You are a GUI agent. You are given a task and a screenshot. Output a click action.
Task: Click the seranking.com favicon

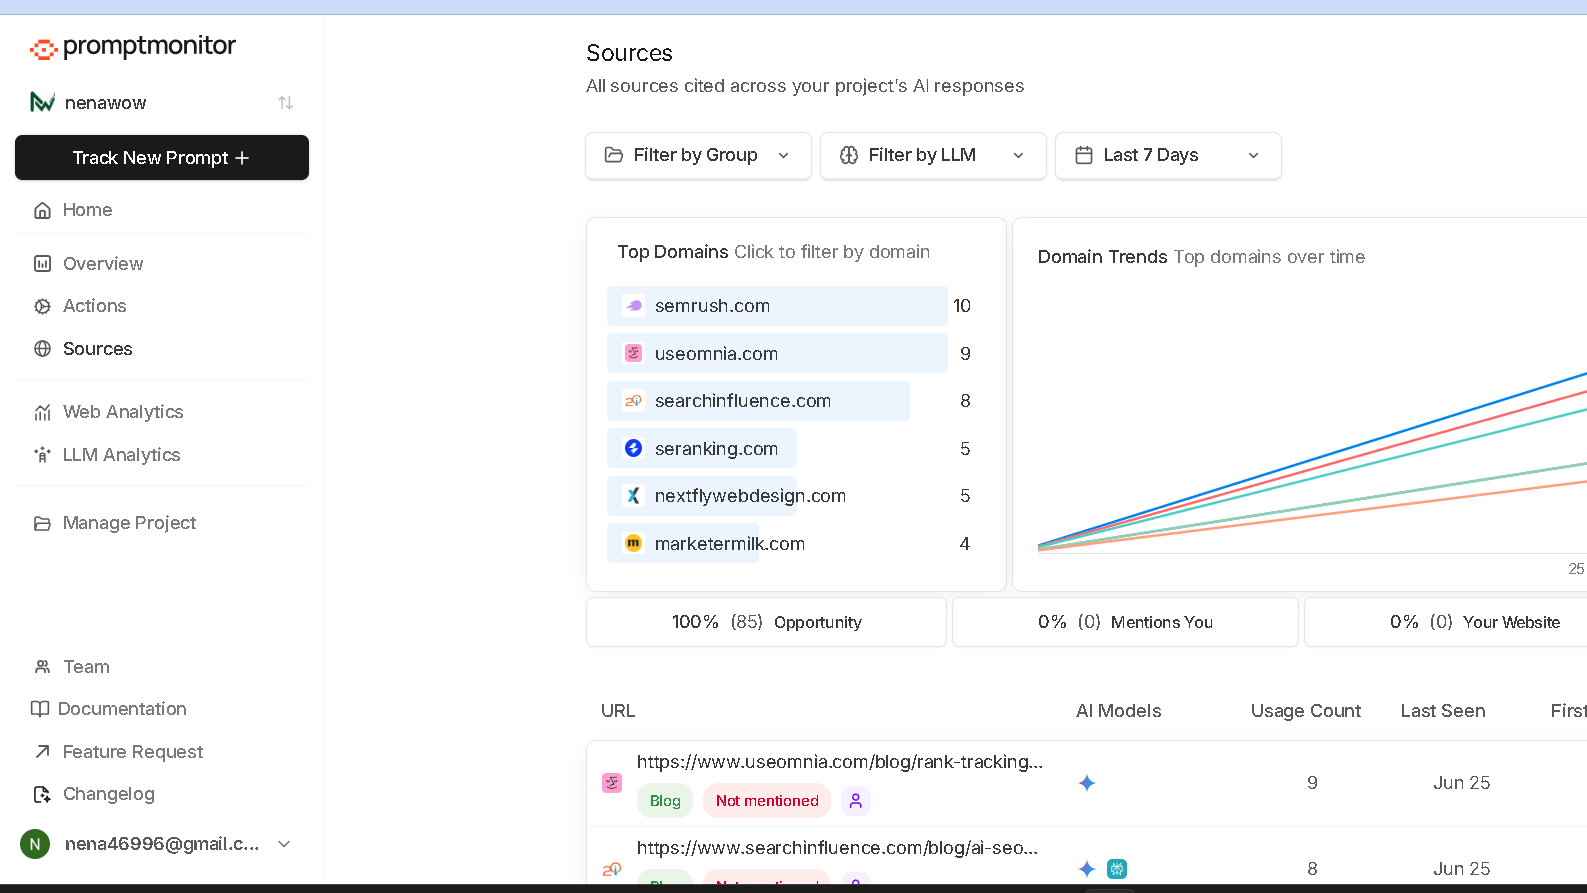click(x=633, y=448)
